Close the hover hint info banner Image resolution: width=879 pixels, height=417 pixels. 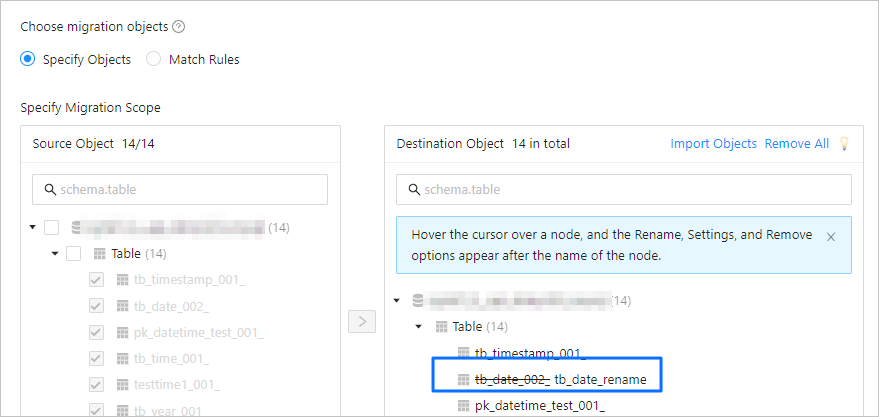pyautogui.click(x=830, y=237)
